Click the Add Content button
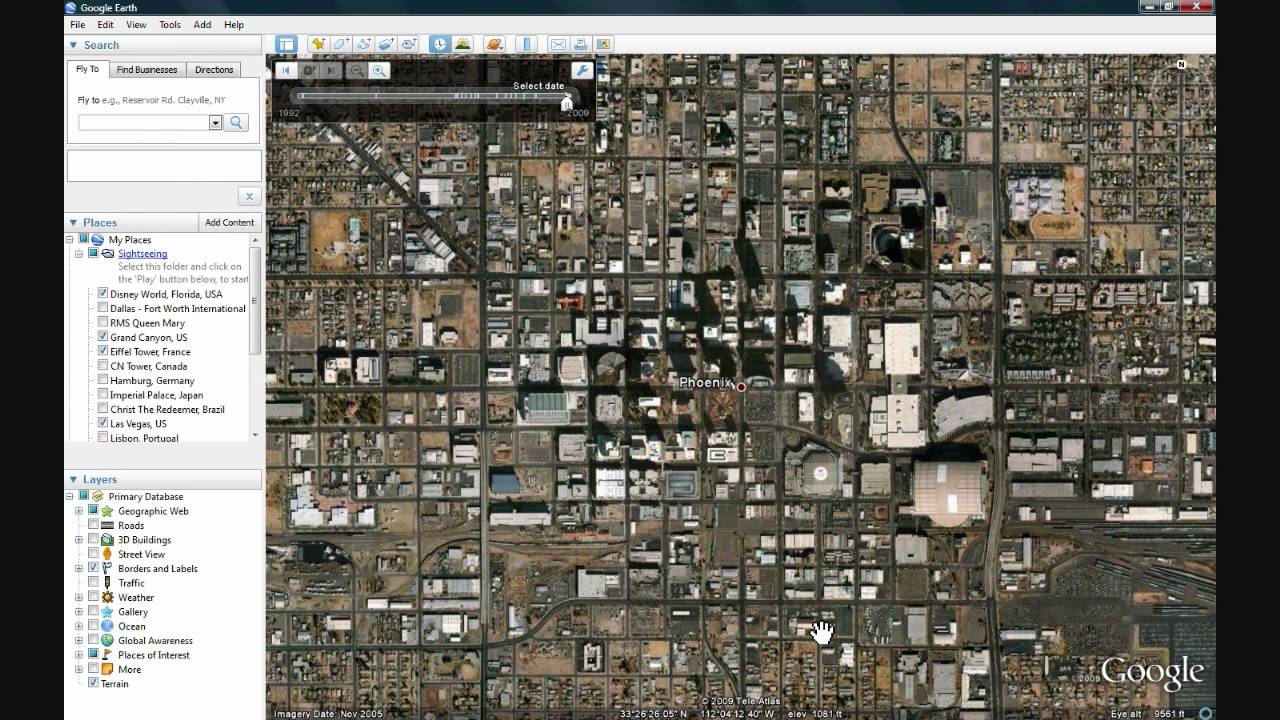The image size is (1280, 720). pos(230,222)
